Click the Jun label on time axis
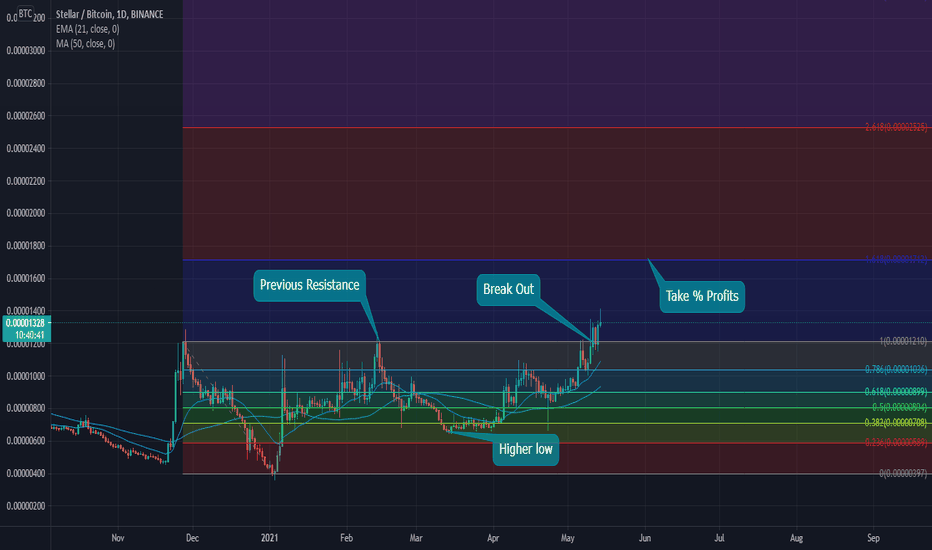This screenshot has height=550, width=932. pyautogui.click(x=645, y=538)
